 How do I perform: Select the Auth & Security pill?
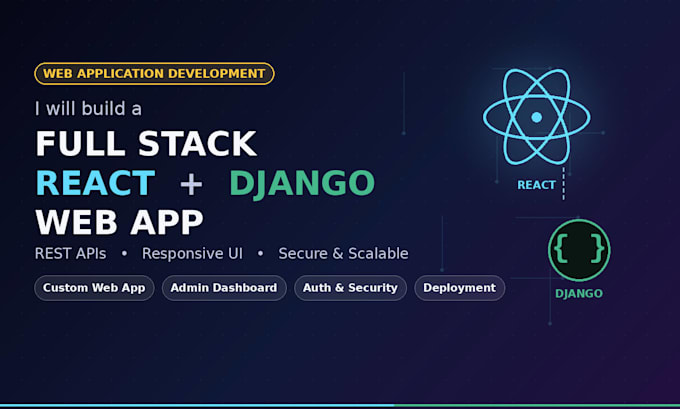pos(350,288)
